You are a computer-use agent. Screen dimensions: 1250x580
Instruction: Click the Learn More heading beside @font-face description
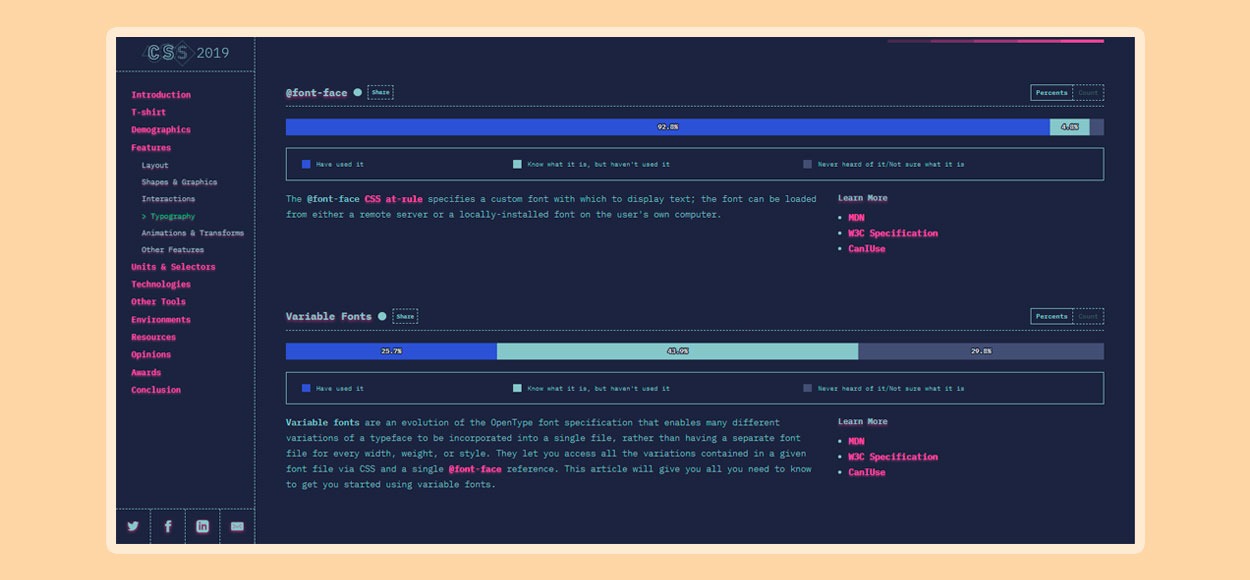tap(863, 198)
